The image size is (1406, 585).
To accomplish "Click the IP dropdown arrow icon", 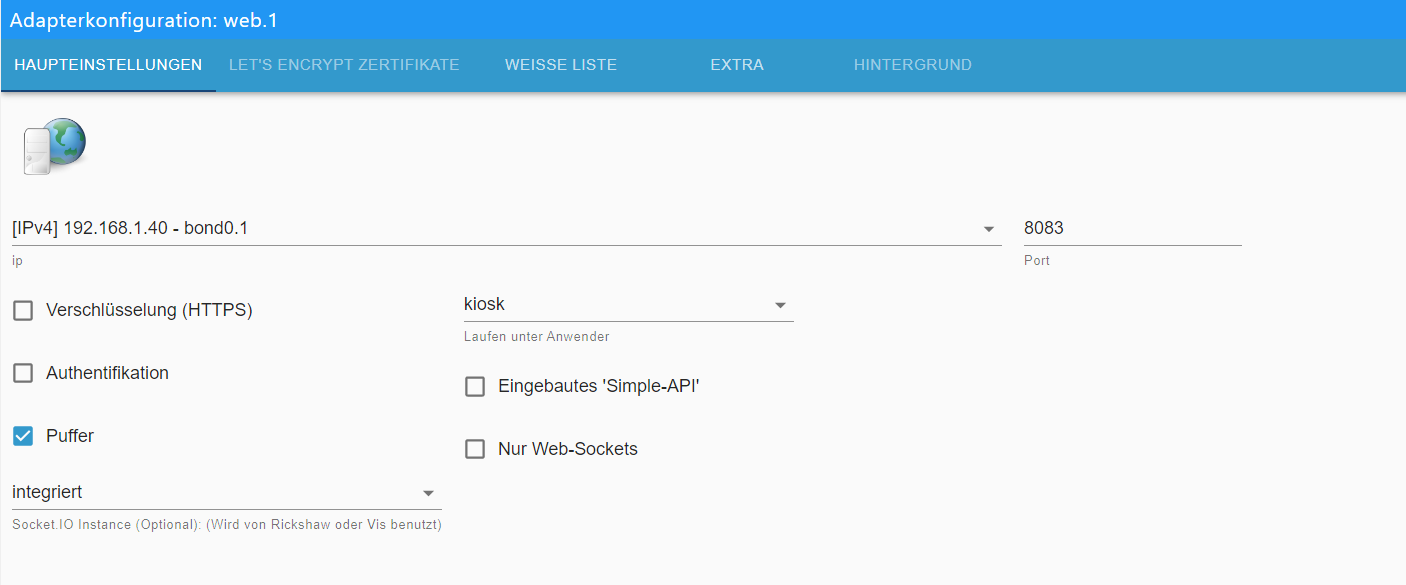I will point(989,229).
